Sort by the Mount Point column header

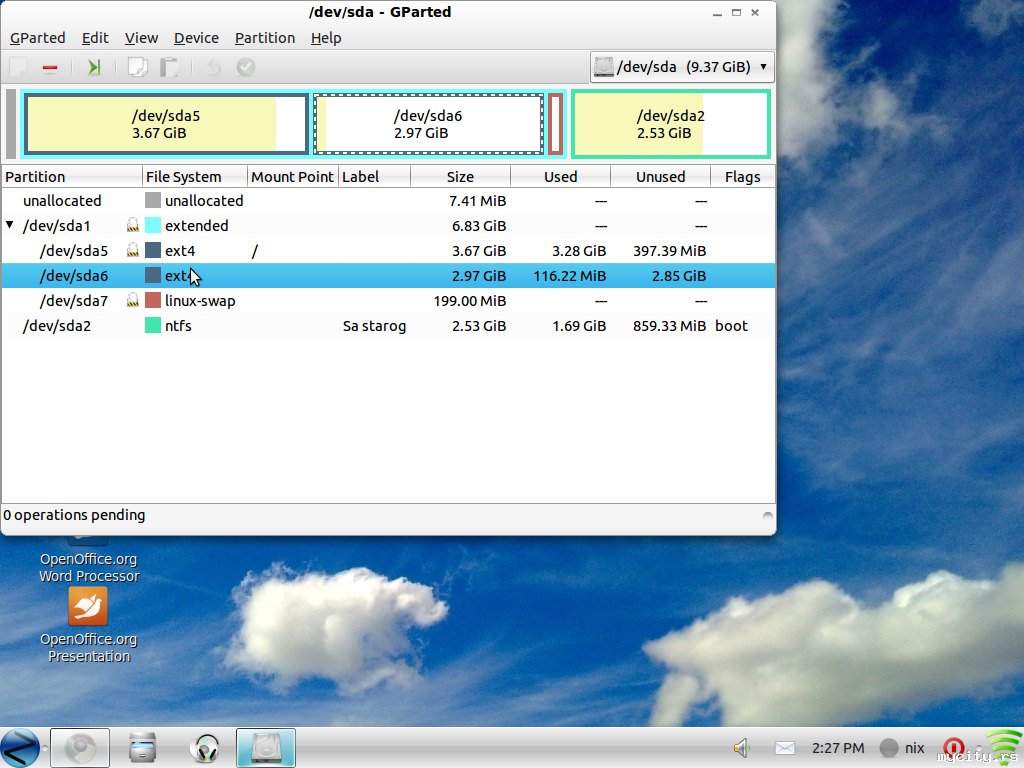coord(293,176)
